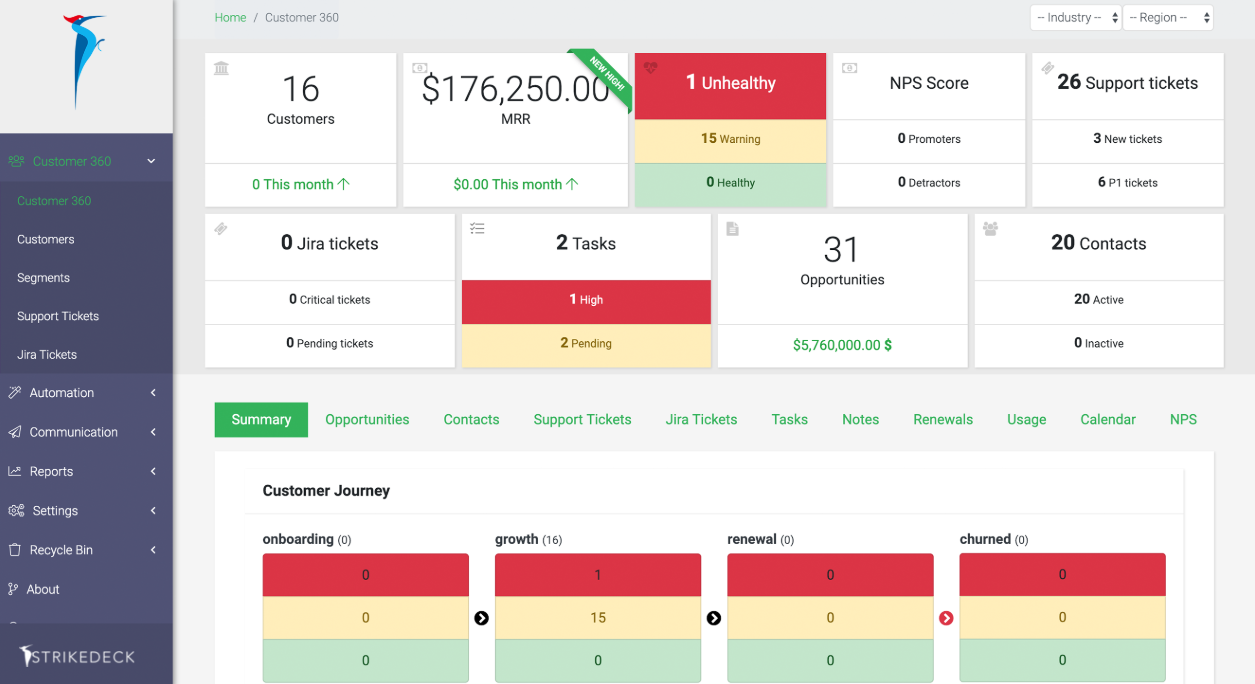
Task: Click the money icon on NPS Score card
Action: [849, 68]
